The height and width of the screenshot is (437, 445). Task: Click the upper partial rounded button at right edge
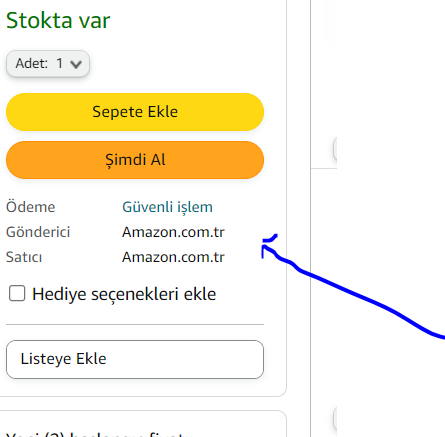tap(335, 149)
